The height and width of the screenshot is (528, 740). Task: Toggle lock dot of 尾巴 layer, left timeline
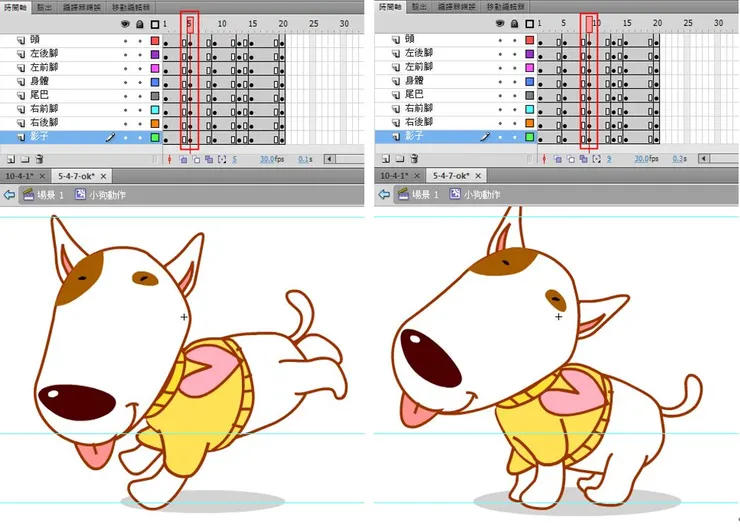[140, 96]
